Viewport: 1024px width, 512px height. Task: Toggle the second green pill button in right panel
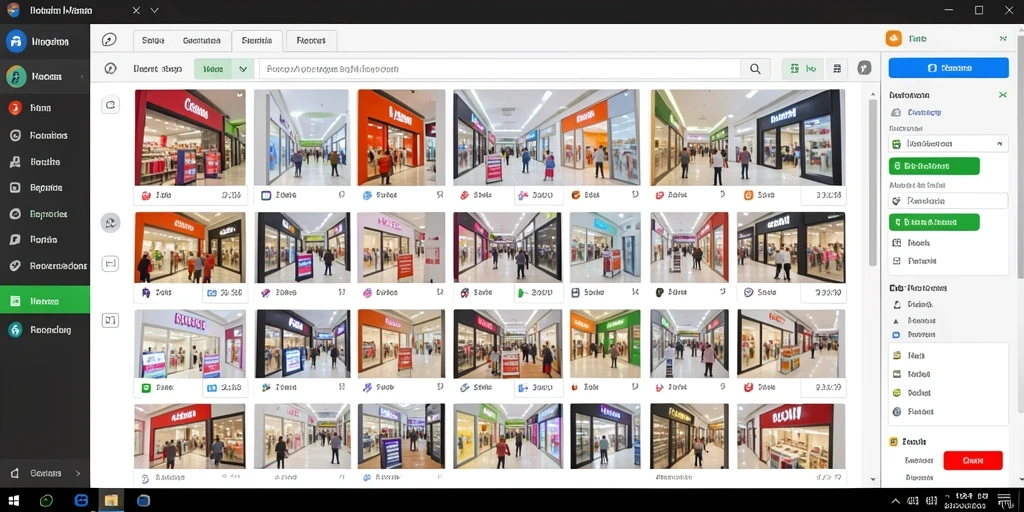[x=934, y=222]
